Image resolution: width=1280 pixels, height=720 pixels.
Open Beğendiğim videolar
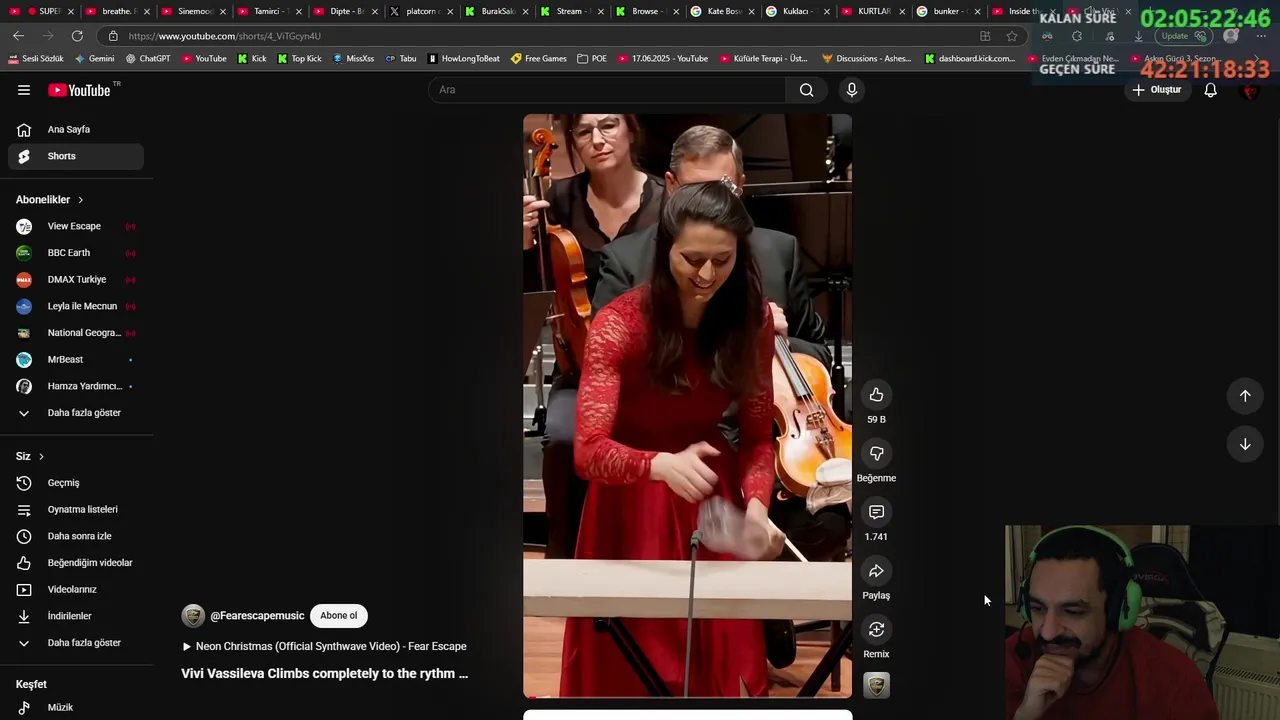(76, 563)
